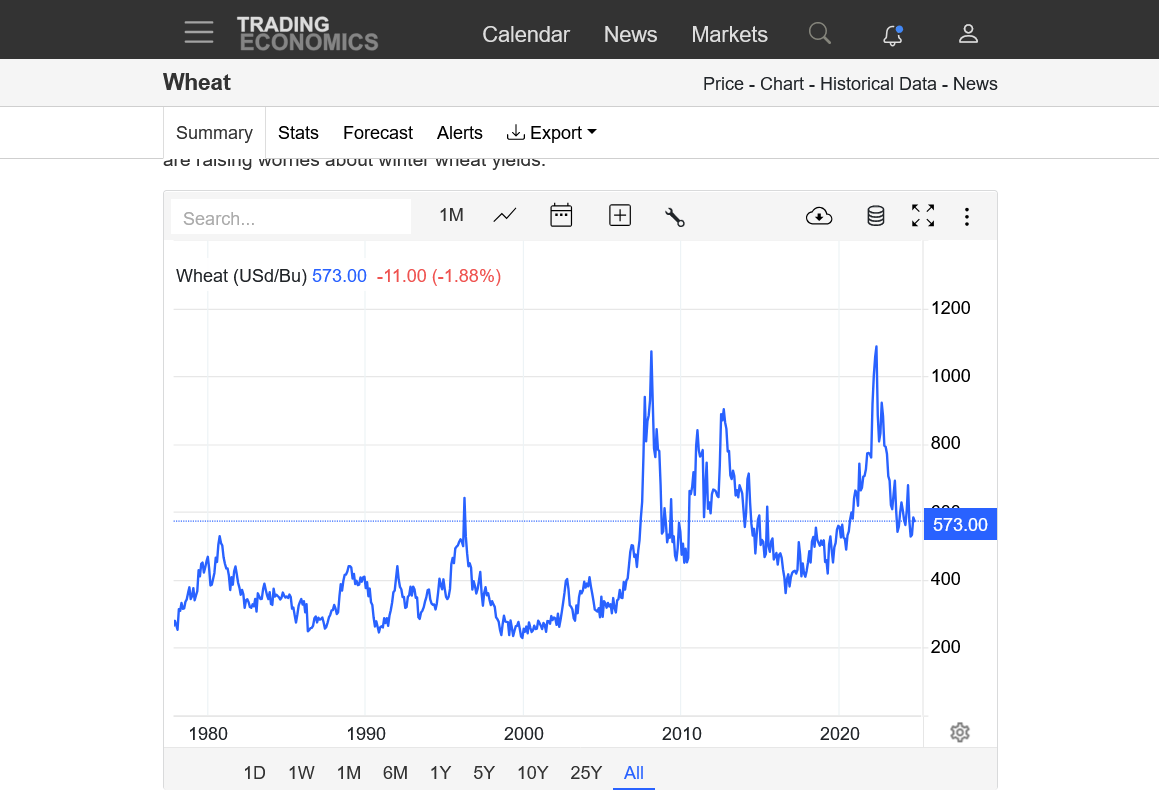1159x807 pixels.
Task: Select the 5Y time range
Action: tap(484, 773)
